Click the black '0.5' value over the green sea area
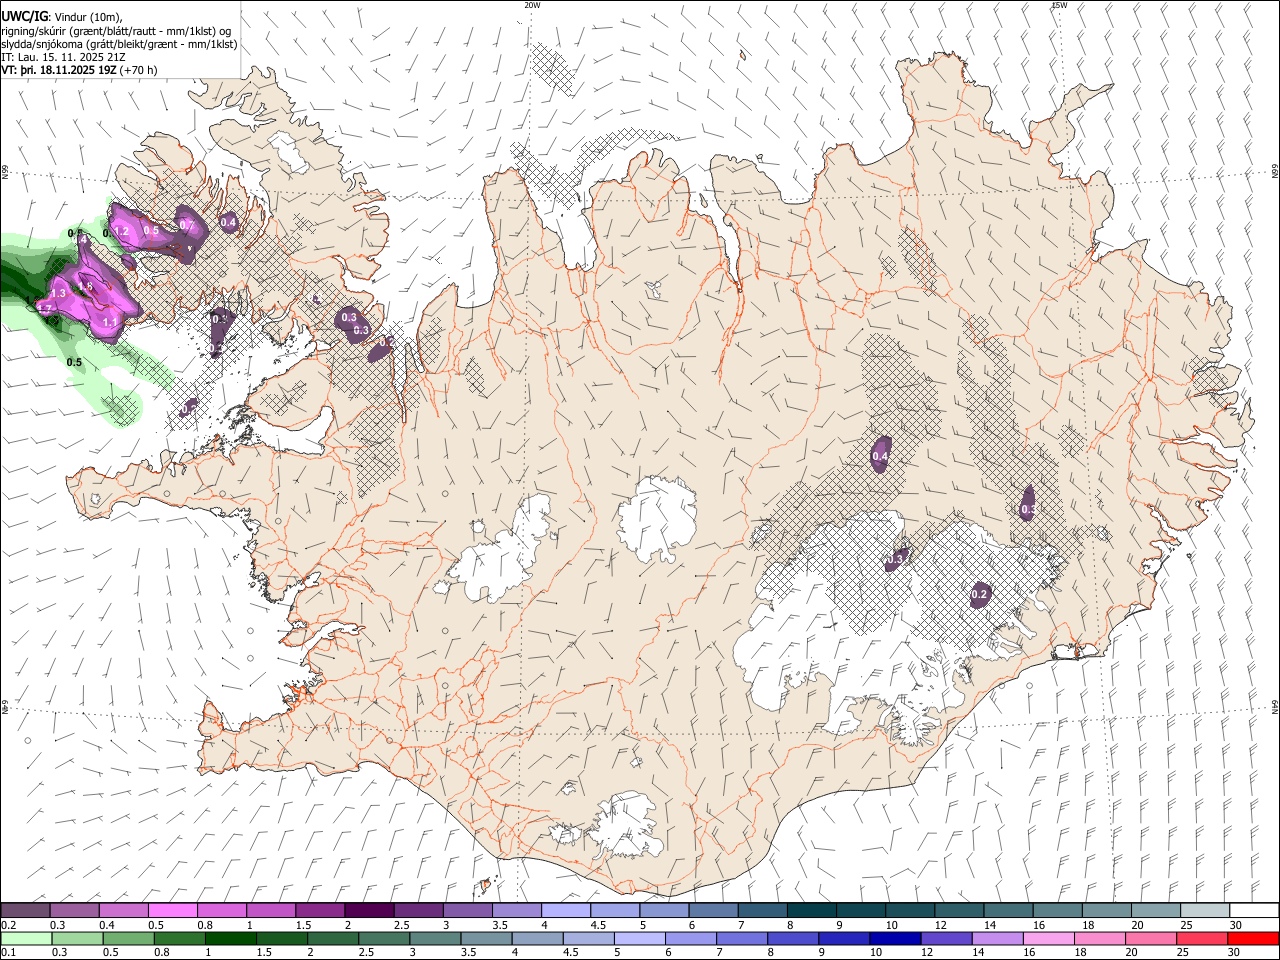This screenshot has height=960, width=1280. point(74,362)
